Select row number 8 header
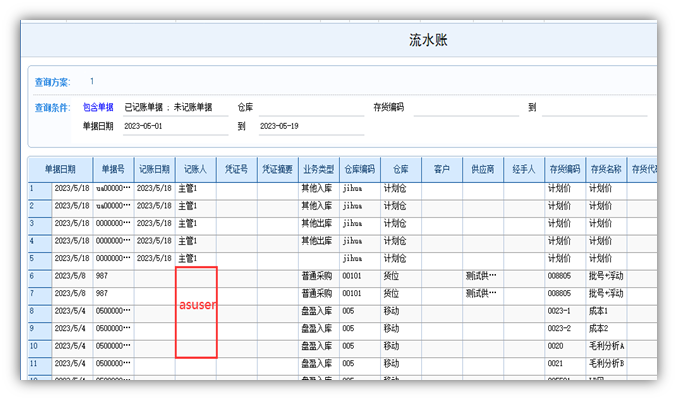Image resolution: width=677 pixels, height=400 pixels. click(40, 313)
